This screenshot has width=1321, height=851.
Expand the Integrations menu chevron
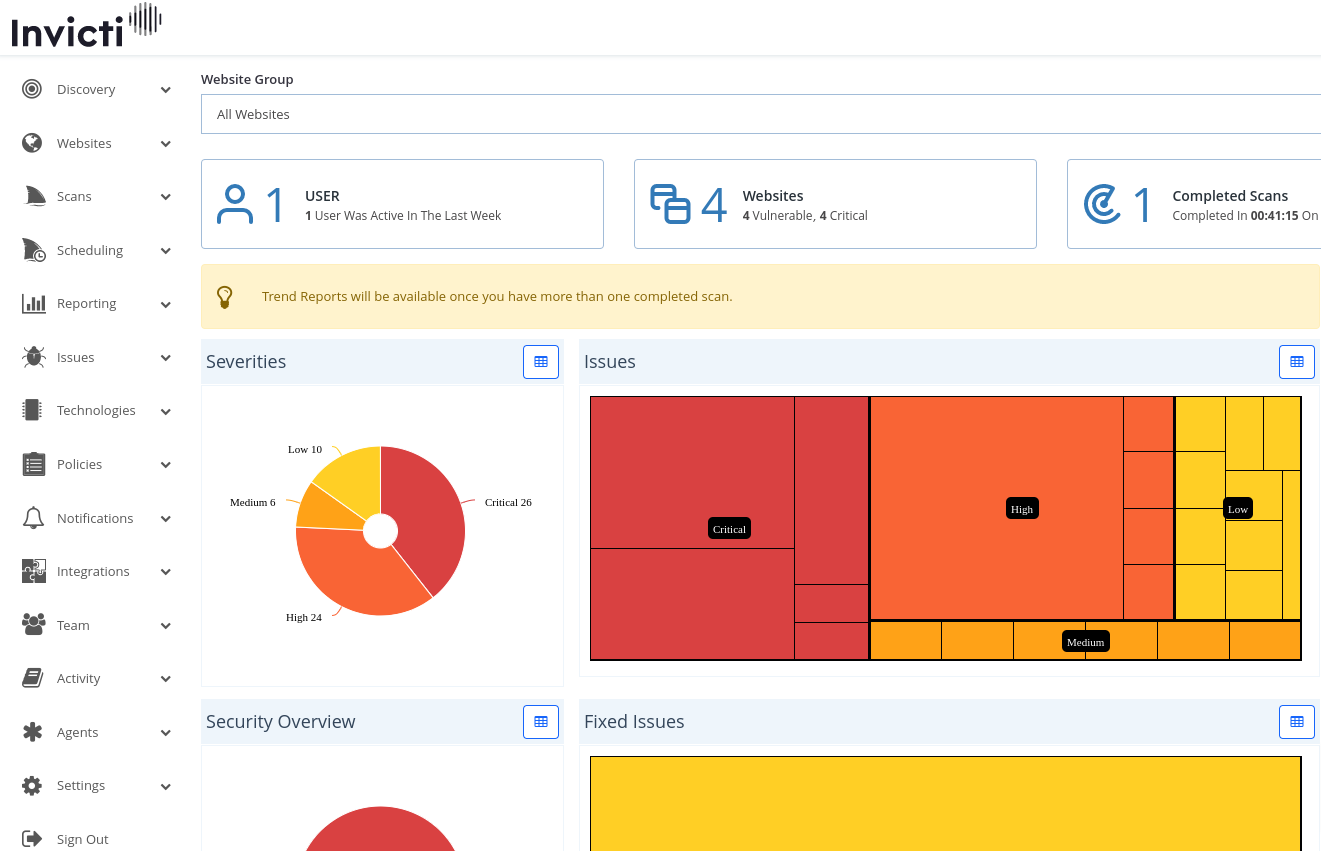click(x=166, y=571)
